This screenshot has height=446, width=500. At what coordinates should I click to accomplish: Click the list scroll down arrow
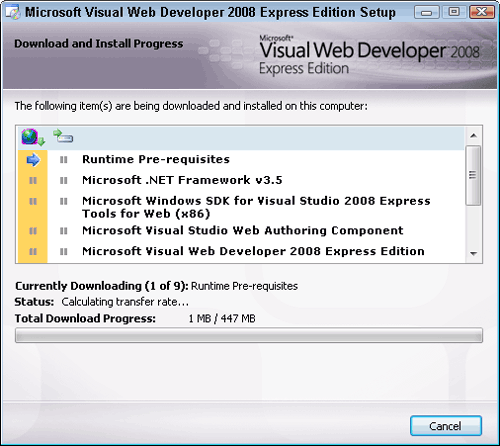pyautogui.click(x=473, y=254)
